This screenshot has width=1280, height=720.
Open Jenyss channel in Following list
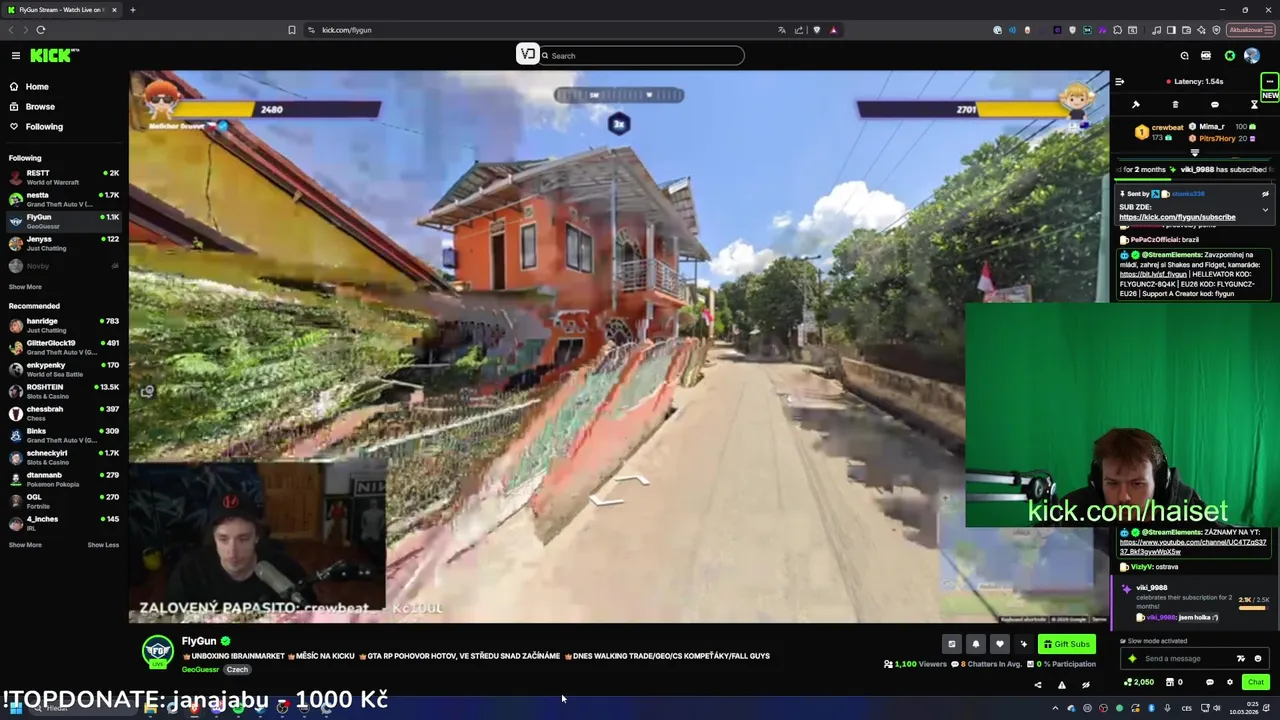63,243
